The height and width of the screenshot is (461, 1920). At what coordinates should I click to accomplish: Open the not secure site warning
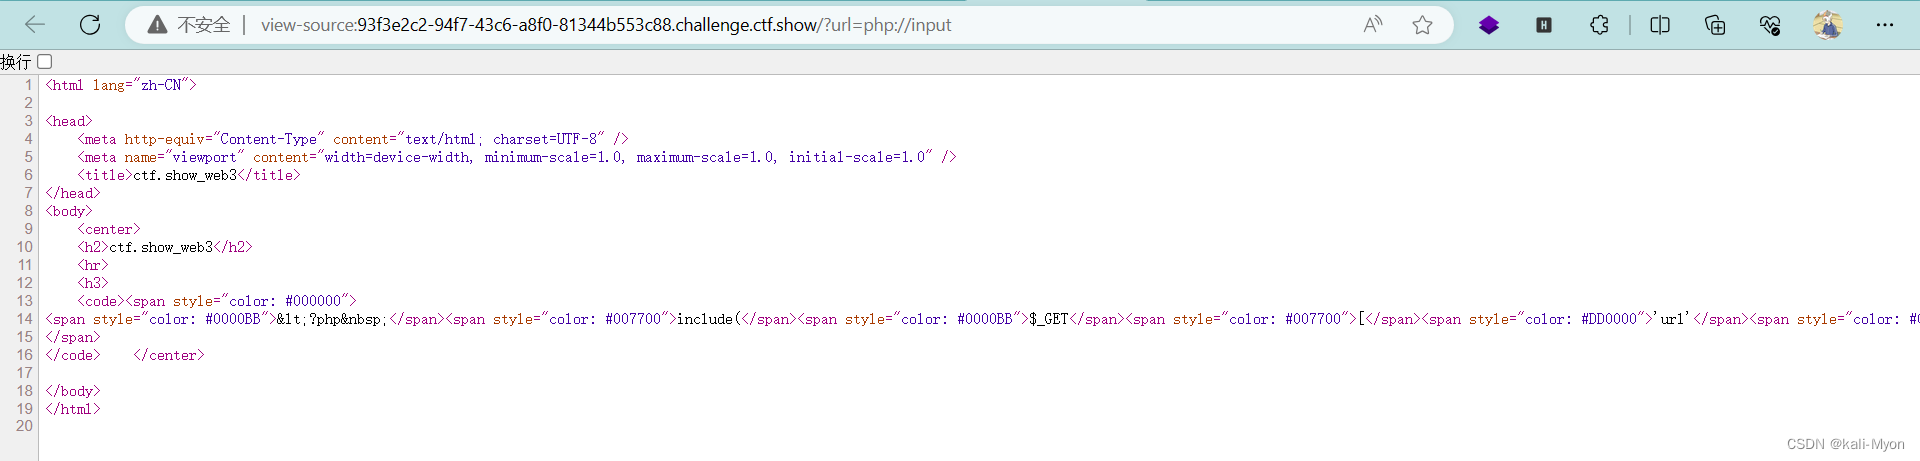[157, 25]
